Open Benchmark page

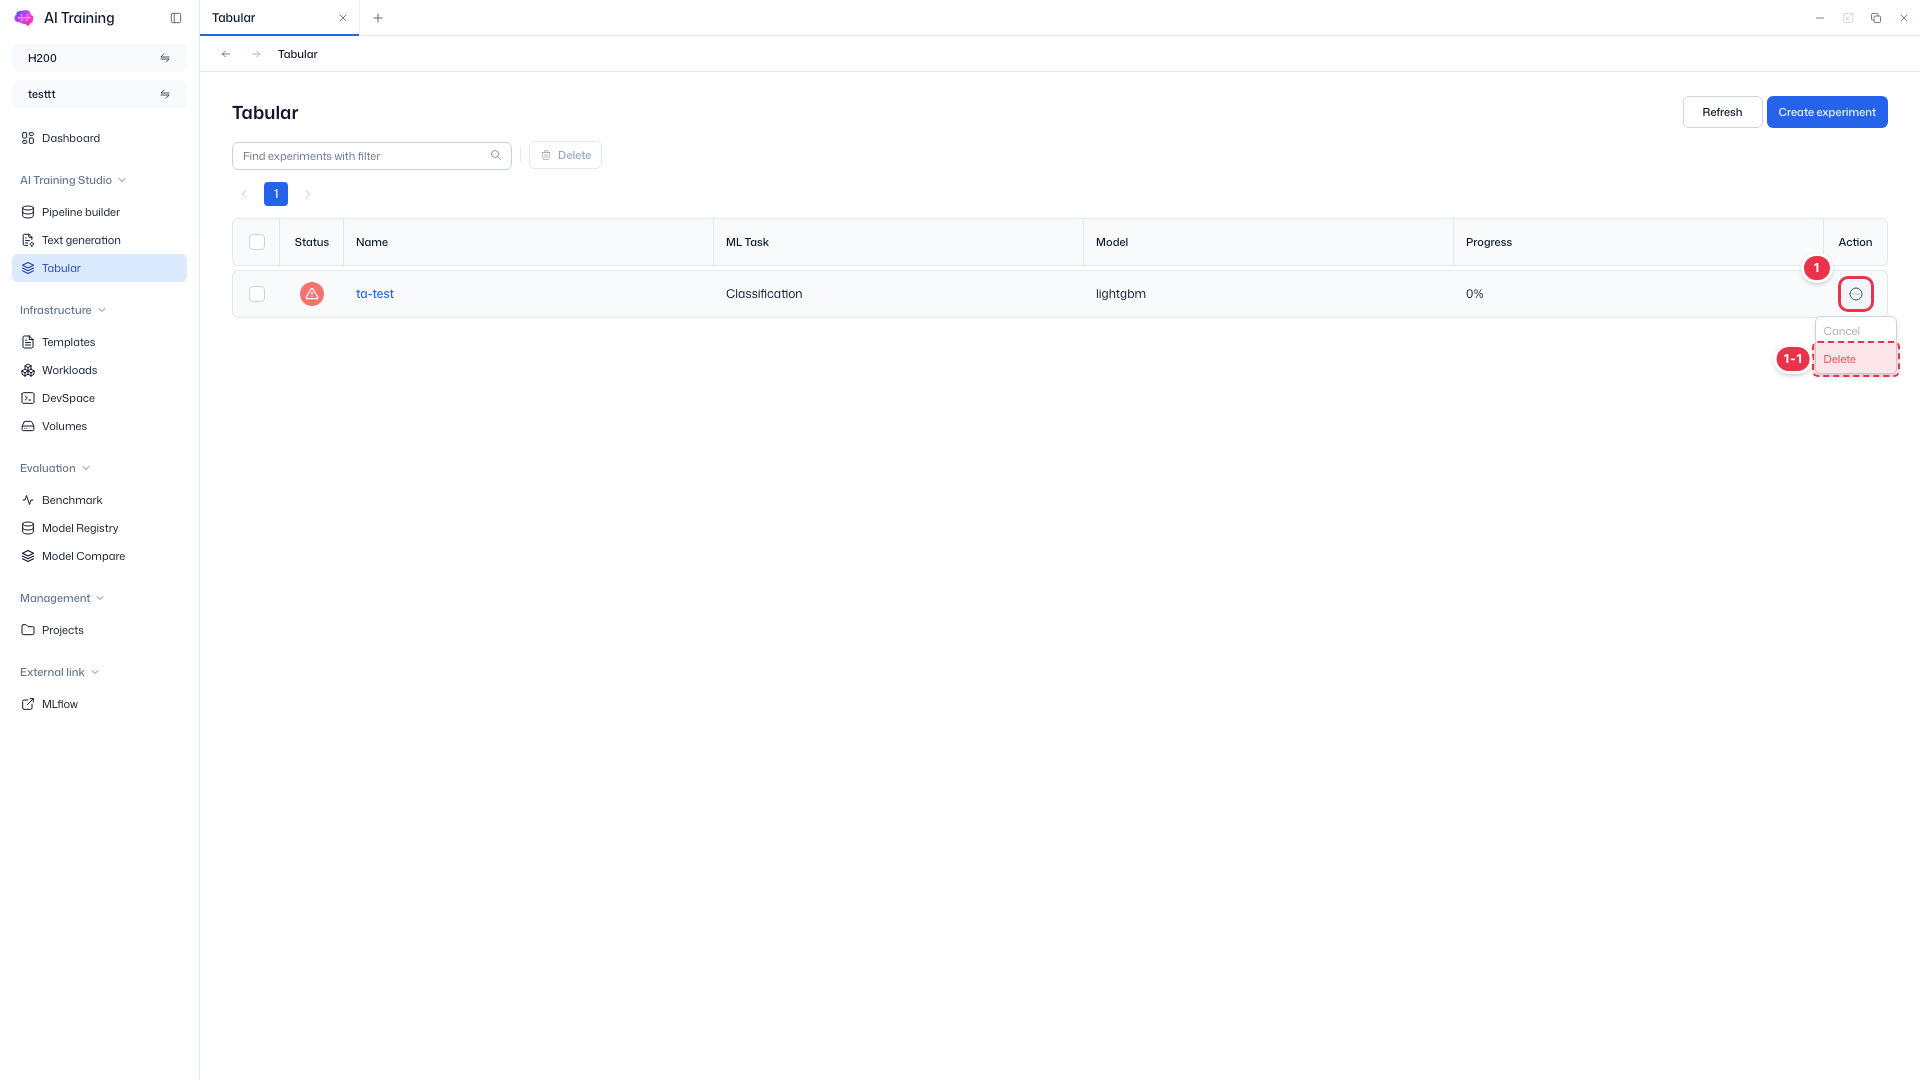point(99,500)
